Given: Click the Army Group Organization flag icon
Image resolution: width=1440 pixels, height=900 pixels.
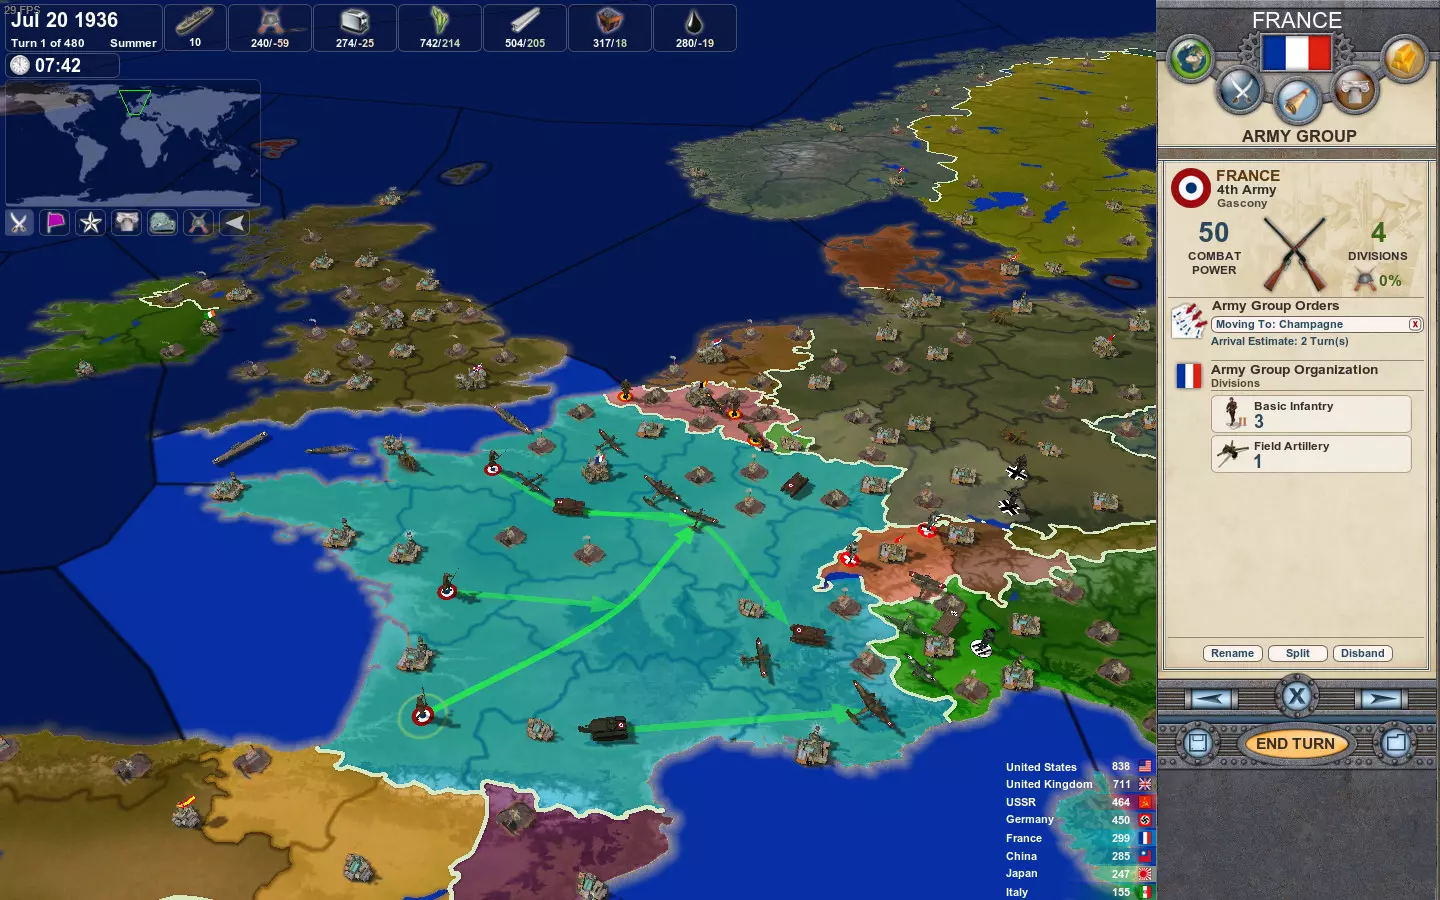Looking at the screenshot, I should pos(1189,376).
